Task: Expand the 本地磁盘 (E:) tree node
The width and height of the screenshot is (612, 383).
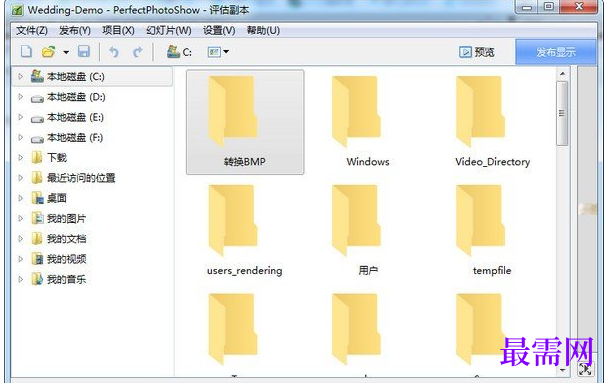Action: [21, 117]
